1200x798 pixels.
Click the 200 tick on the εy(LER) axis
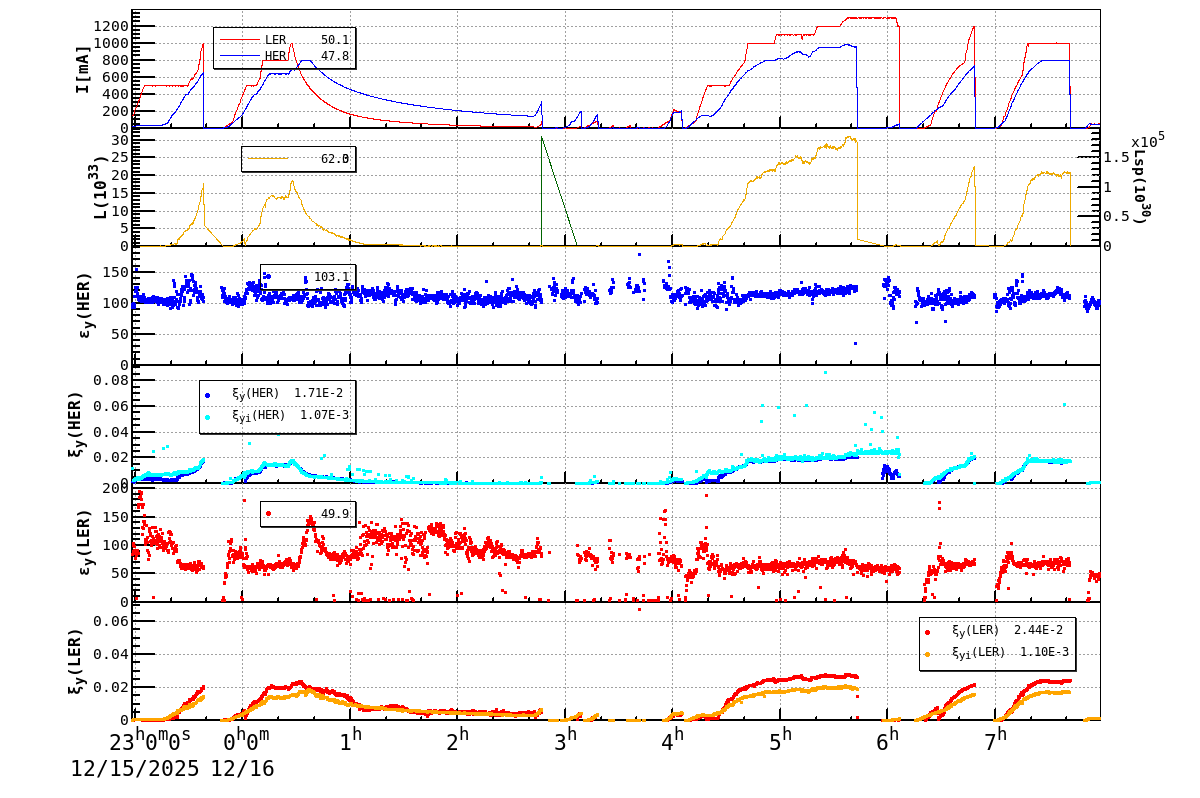(x=114, y=489)
